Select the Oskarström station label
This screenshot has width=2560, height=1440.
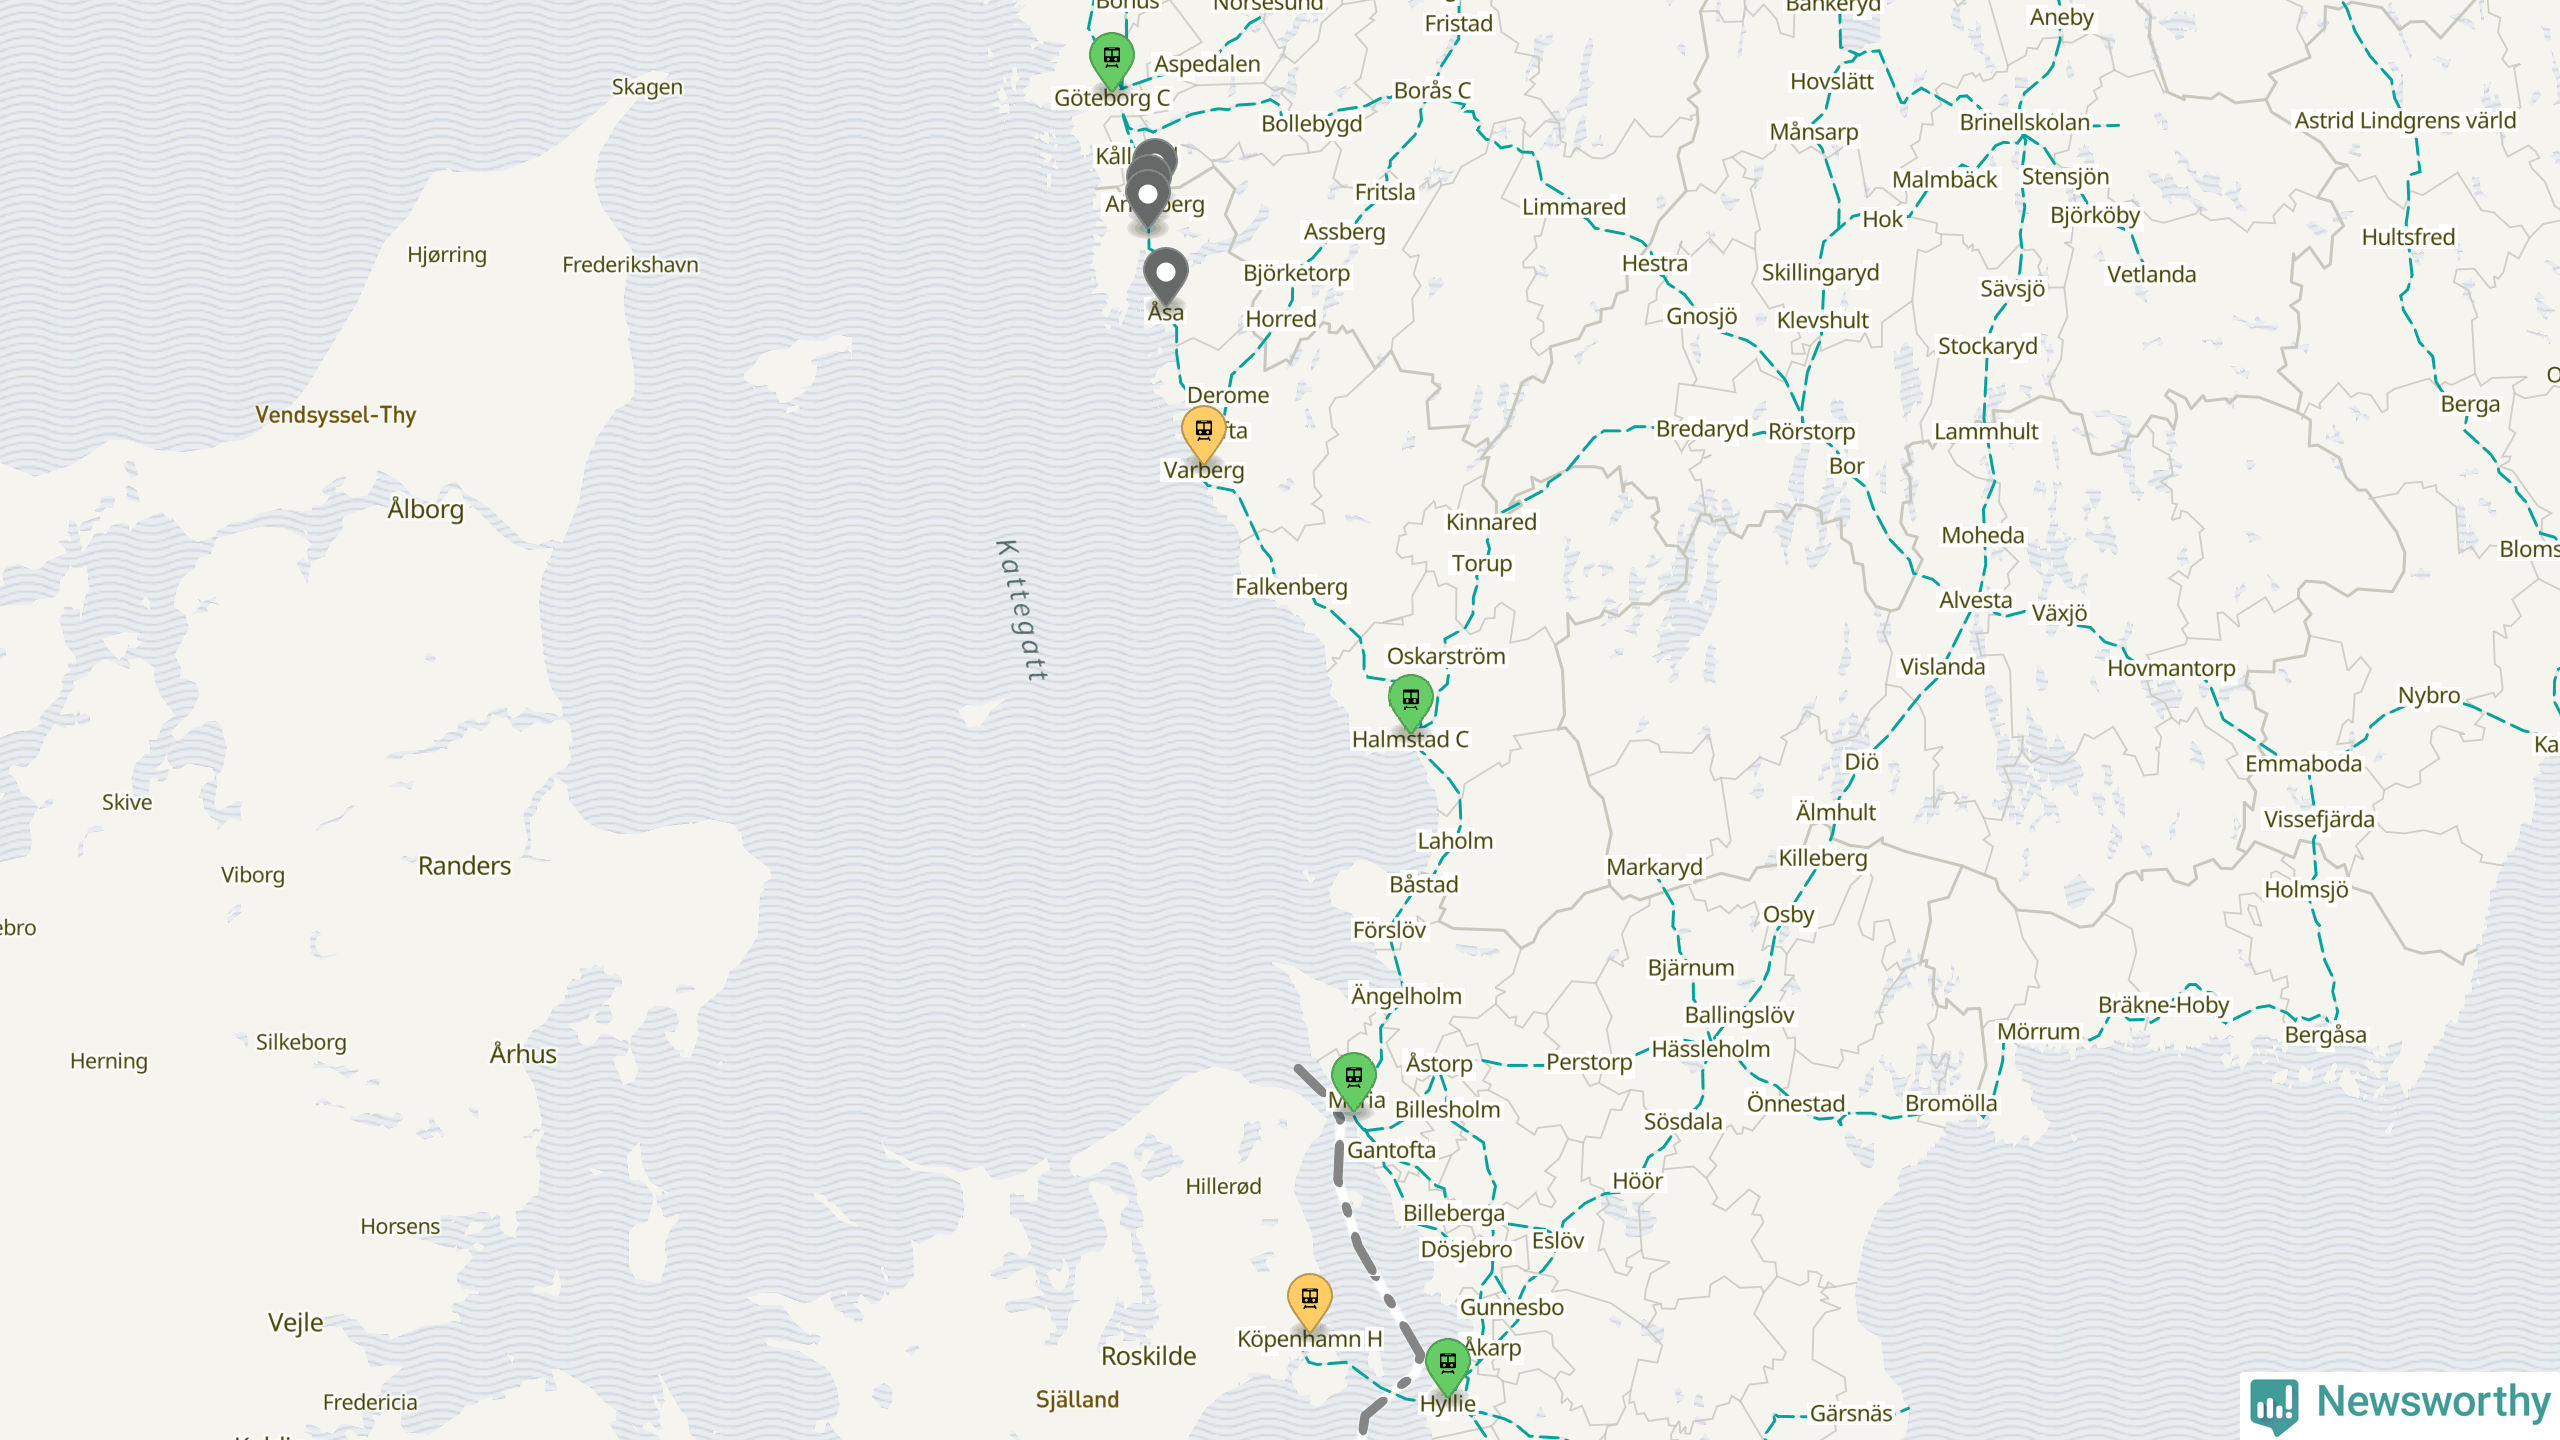tap(1446, 657)
